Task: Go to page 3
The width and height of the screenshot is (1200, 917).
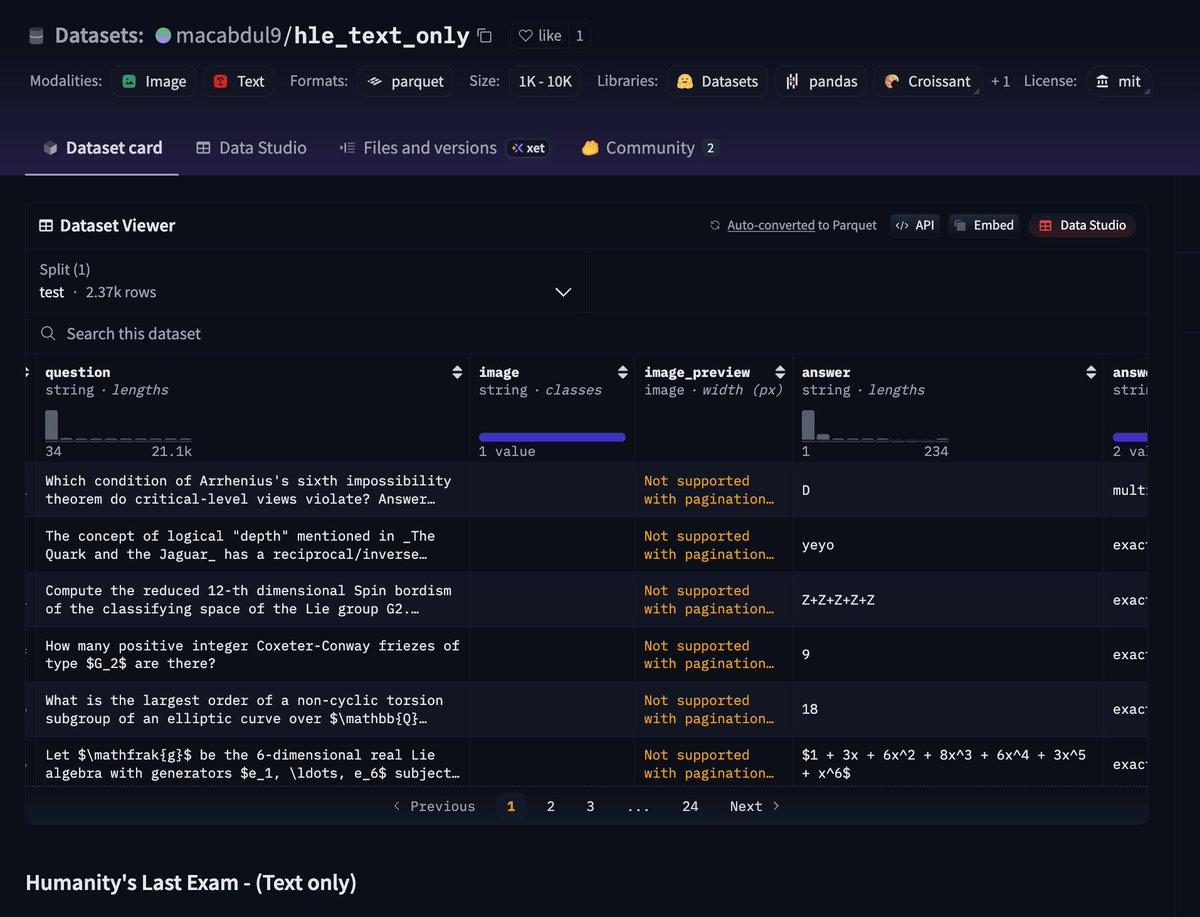Action: [x=590, y=806]
